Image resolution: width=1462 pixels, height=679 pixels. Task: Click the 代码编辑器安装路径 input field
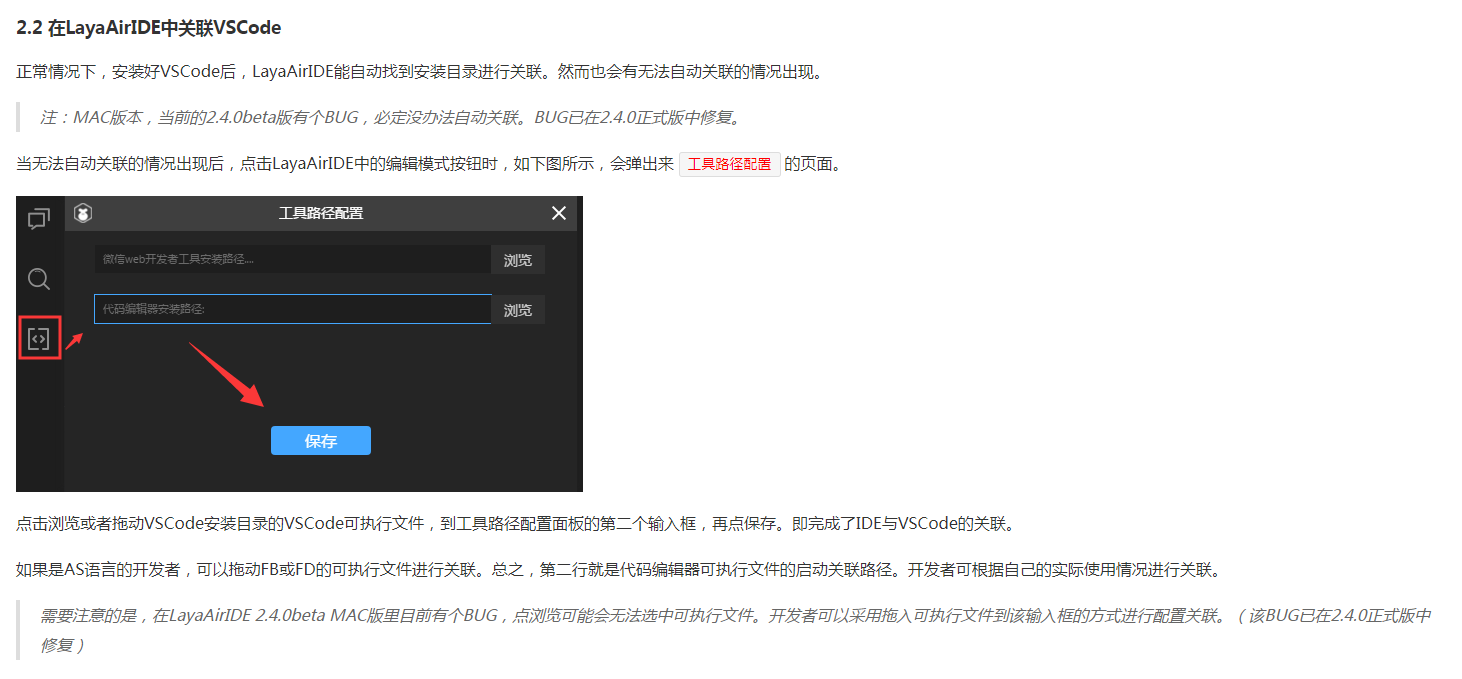tap(292, 309)
